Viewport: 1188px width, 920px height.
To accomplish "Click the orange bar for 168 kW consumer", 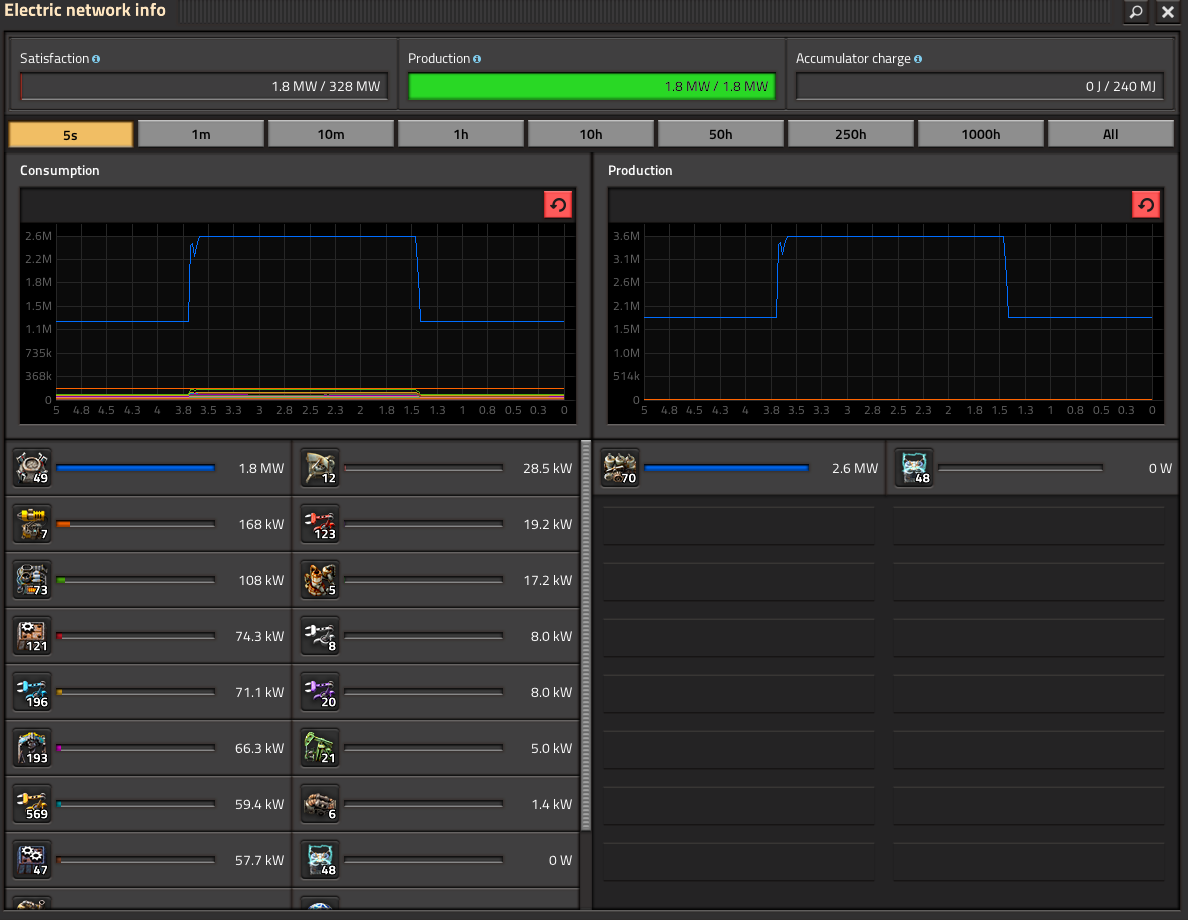I will click(136, 524).
